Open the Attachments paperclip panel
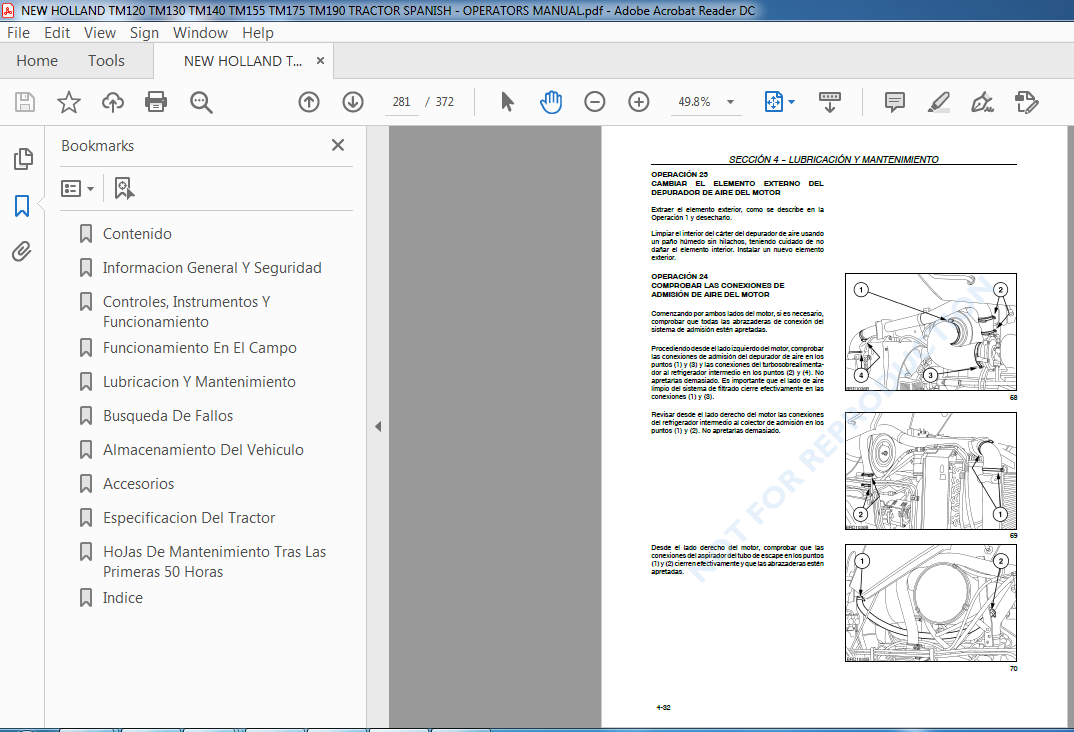Viewport: 1074px width, 732px height. pos(22,251)
